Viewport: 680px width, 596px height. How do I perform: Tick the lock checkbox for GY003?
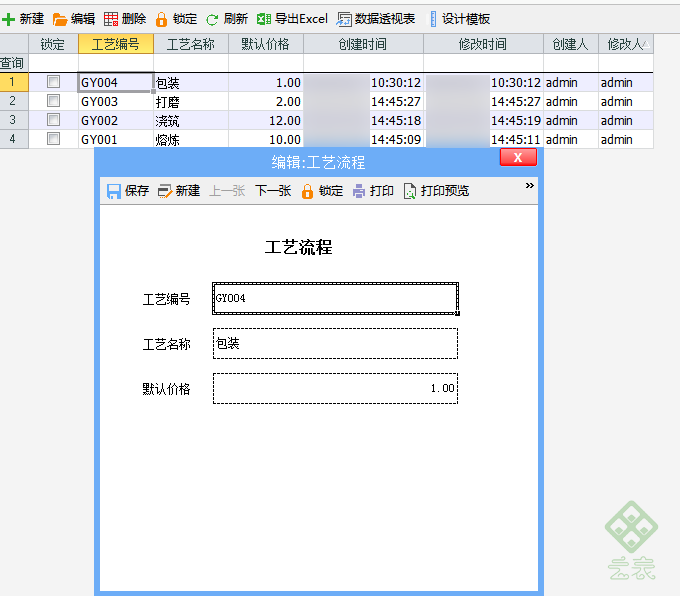point(53,101)
